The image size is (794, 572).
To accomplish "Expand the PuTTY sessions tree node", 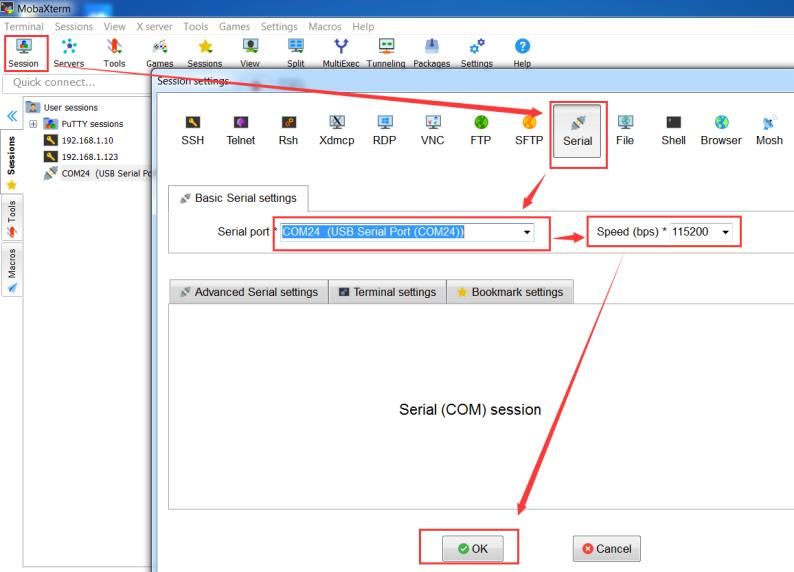I will coord(33,124).
